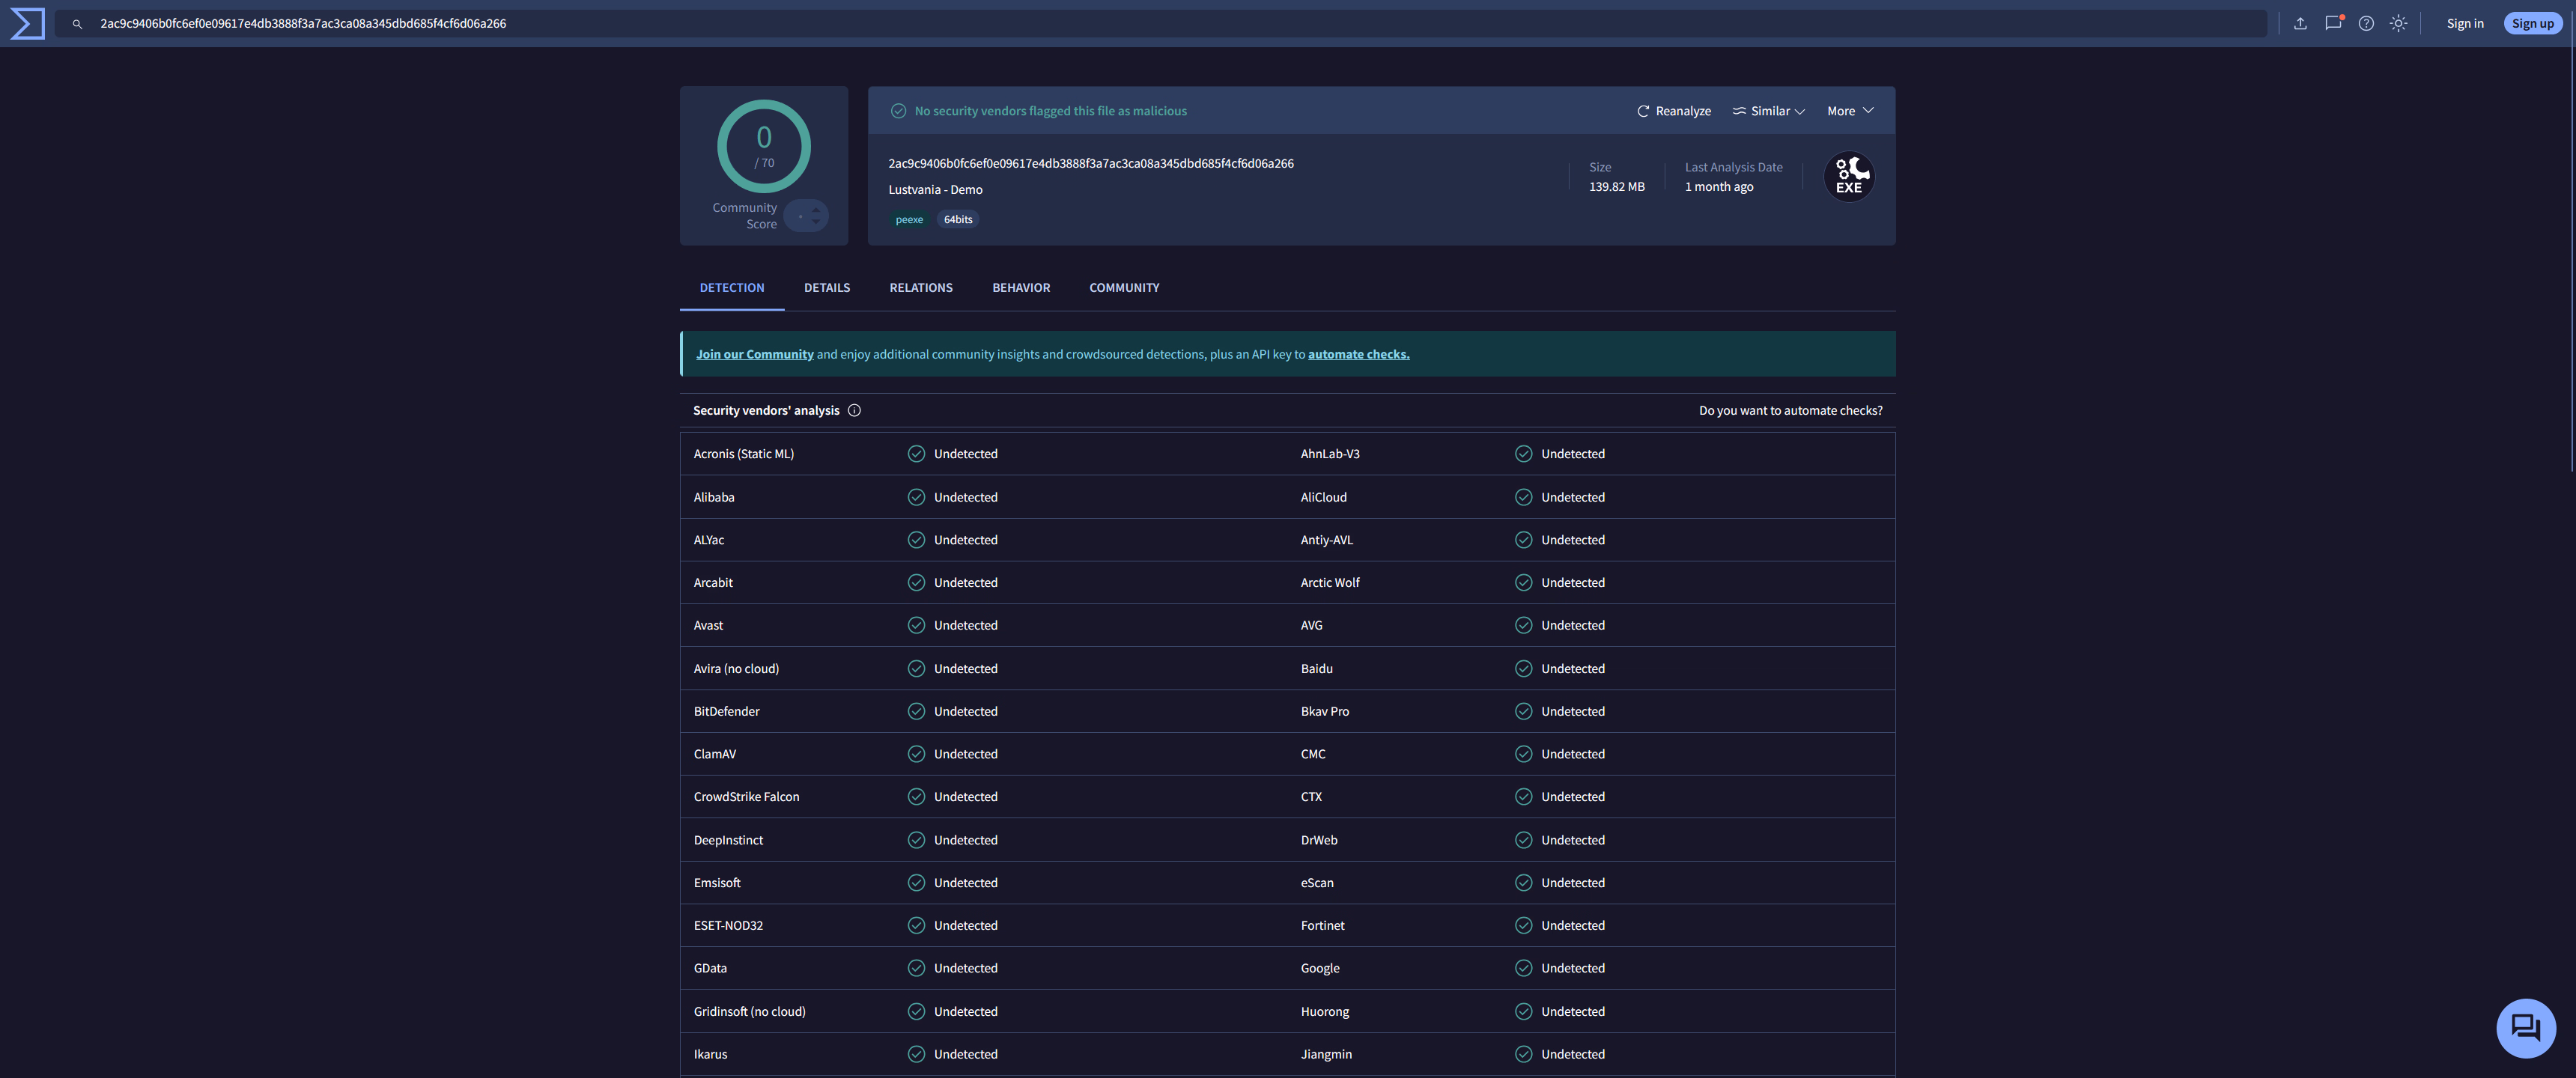The image size is (2576, 1078).
Task: Click the Security vendors' analysis info icon
Action: 854,410
